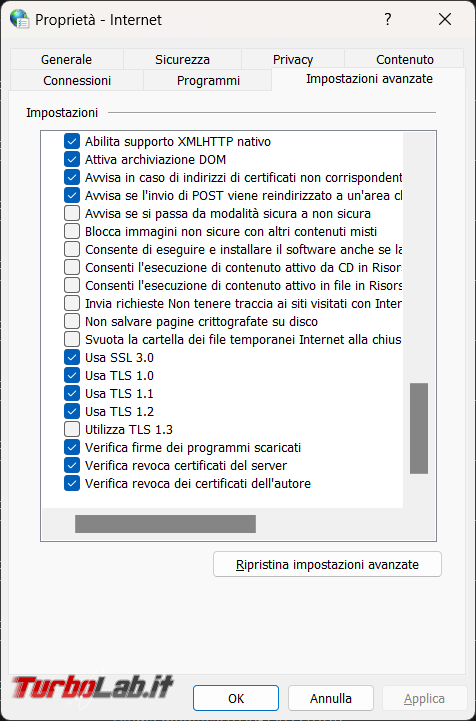Open the Privacy tab
This screenshot has height=721, width=476.
[x=293, y=59]
